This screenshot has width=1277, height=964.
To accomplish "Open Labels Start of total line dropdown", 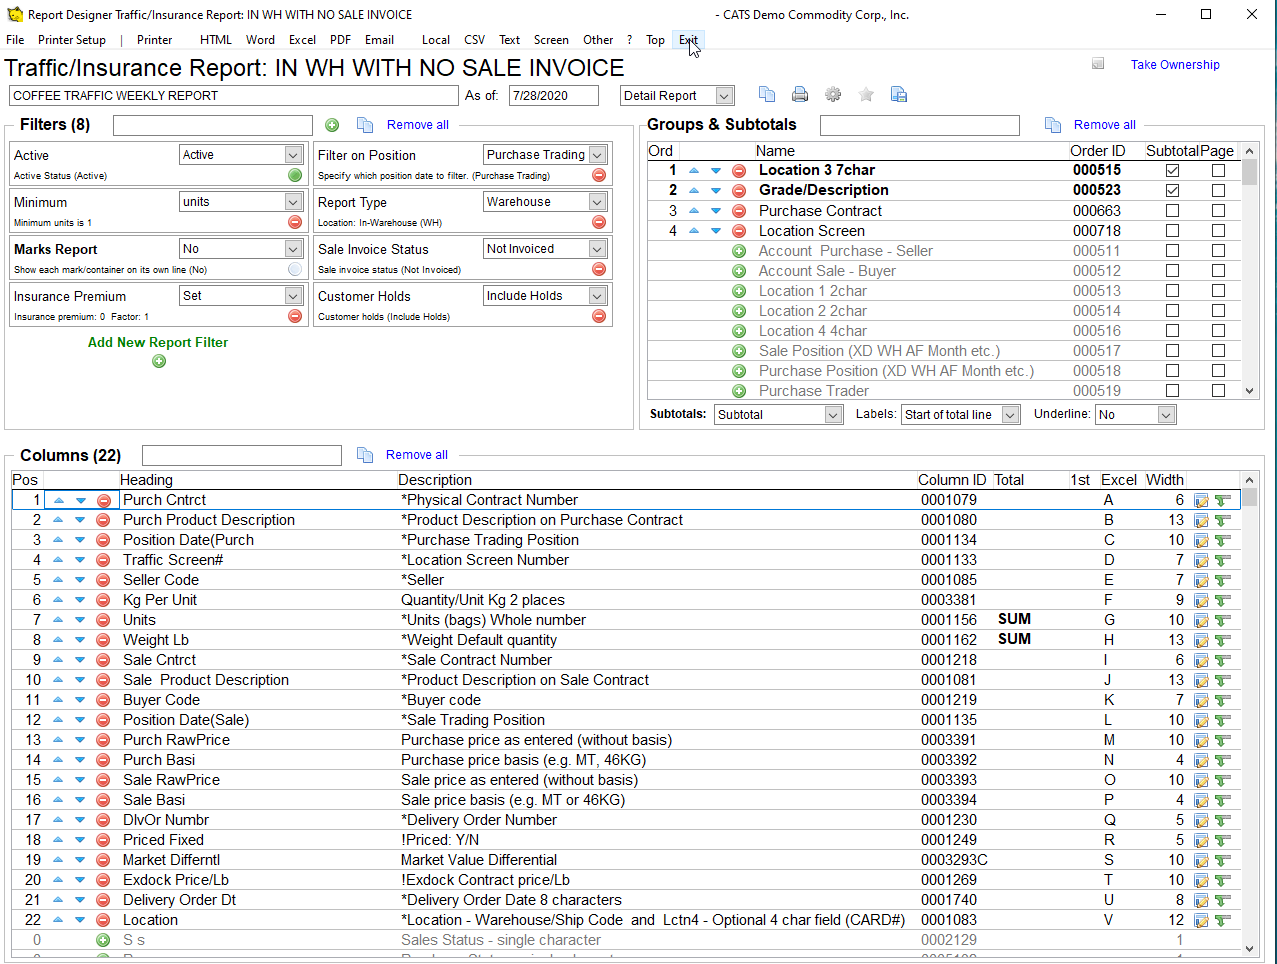I will tap(1010, 415).
